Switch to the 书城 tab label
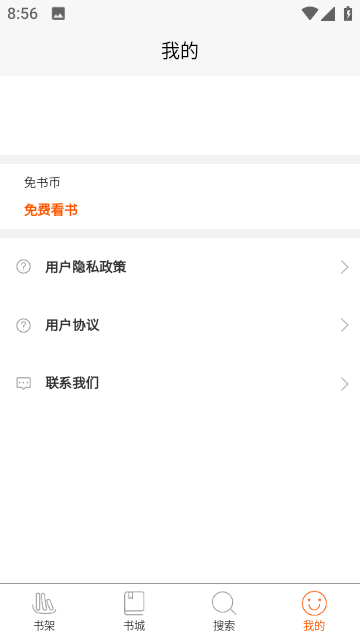 (x=134, y=625)
